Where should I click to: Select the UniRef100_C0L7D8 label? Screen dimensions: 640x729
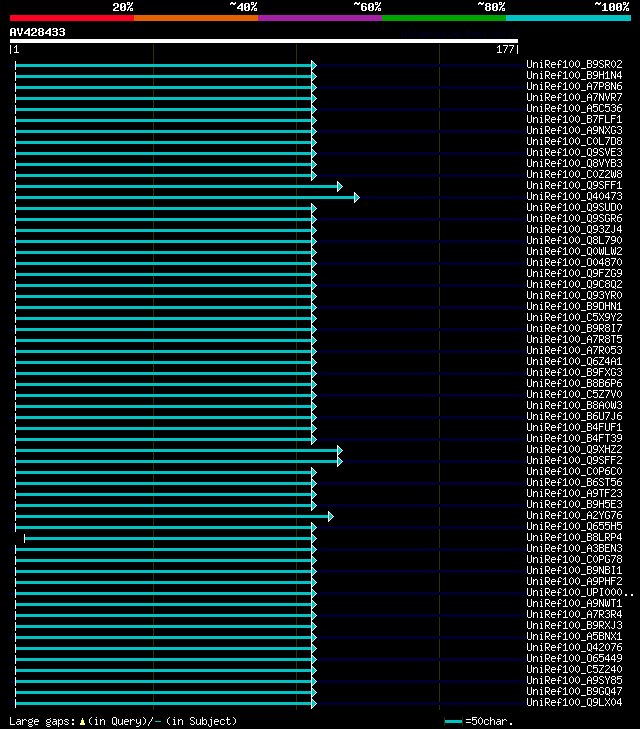point(574,141)
